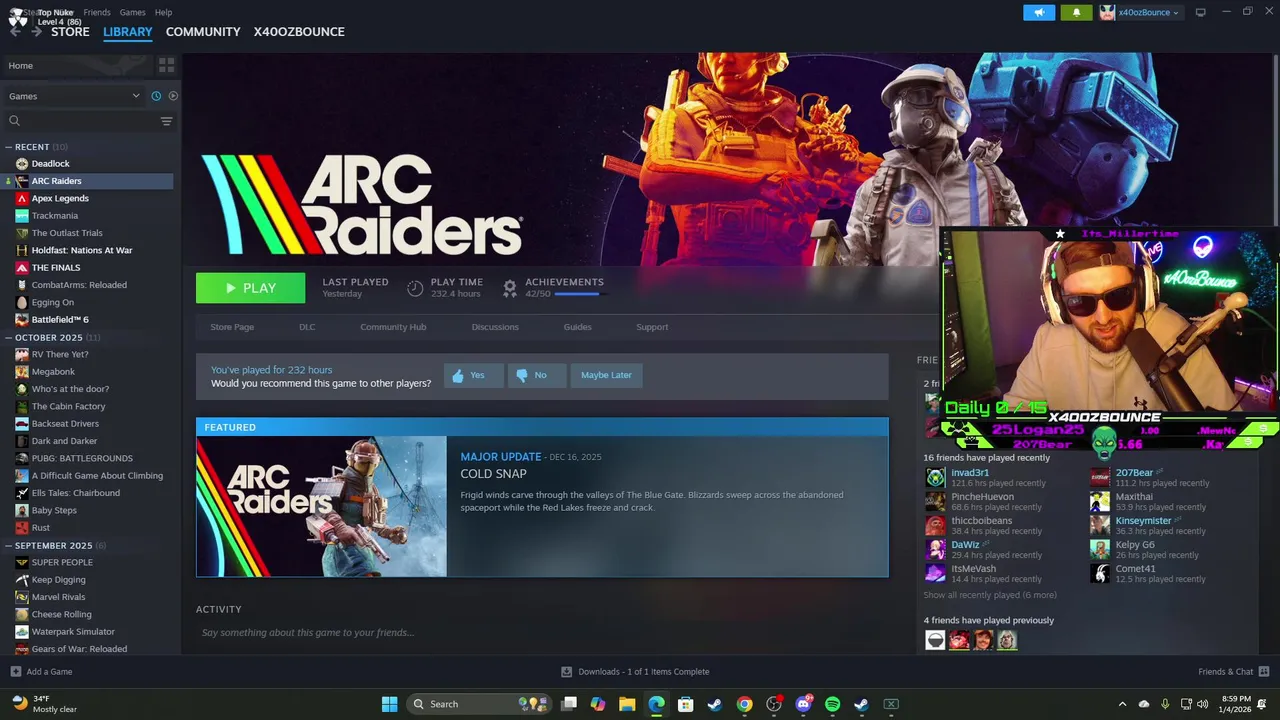Open the Friends menu
The height and width of the screenshot is (720, 1280).
pyautogui.click(x=97, y=12)
